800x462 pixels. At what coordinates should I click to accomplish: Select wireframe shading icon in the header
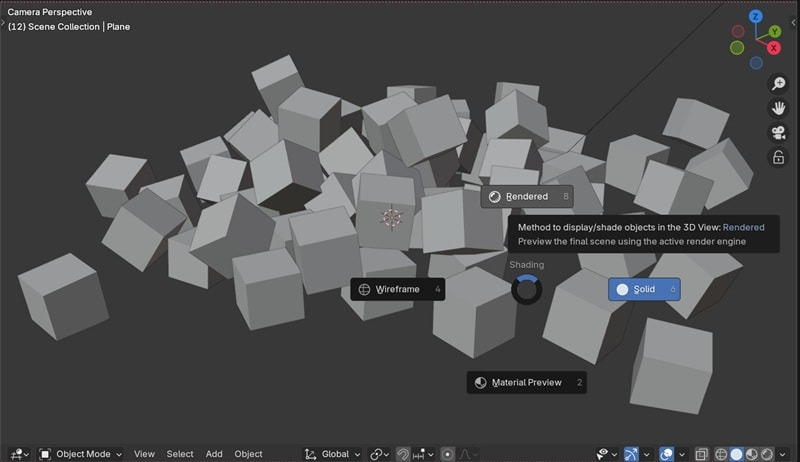(x=721, y=454)
